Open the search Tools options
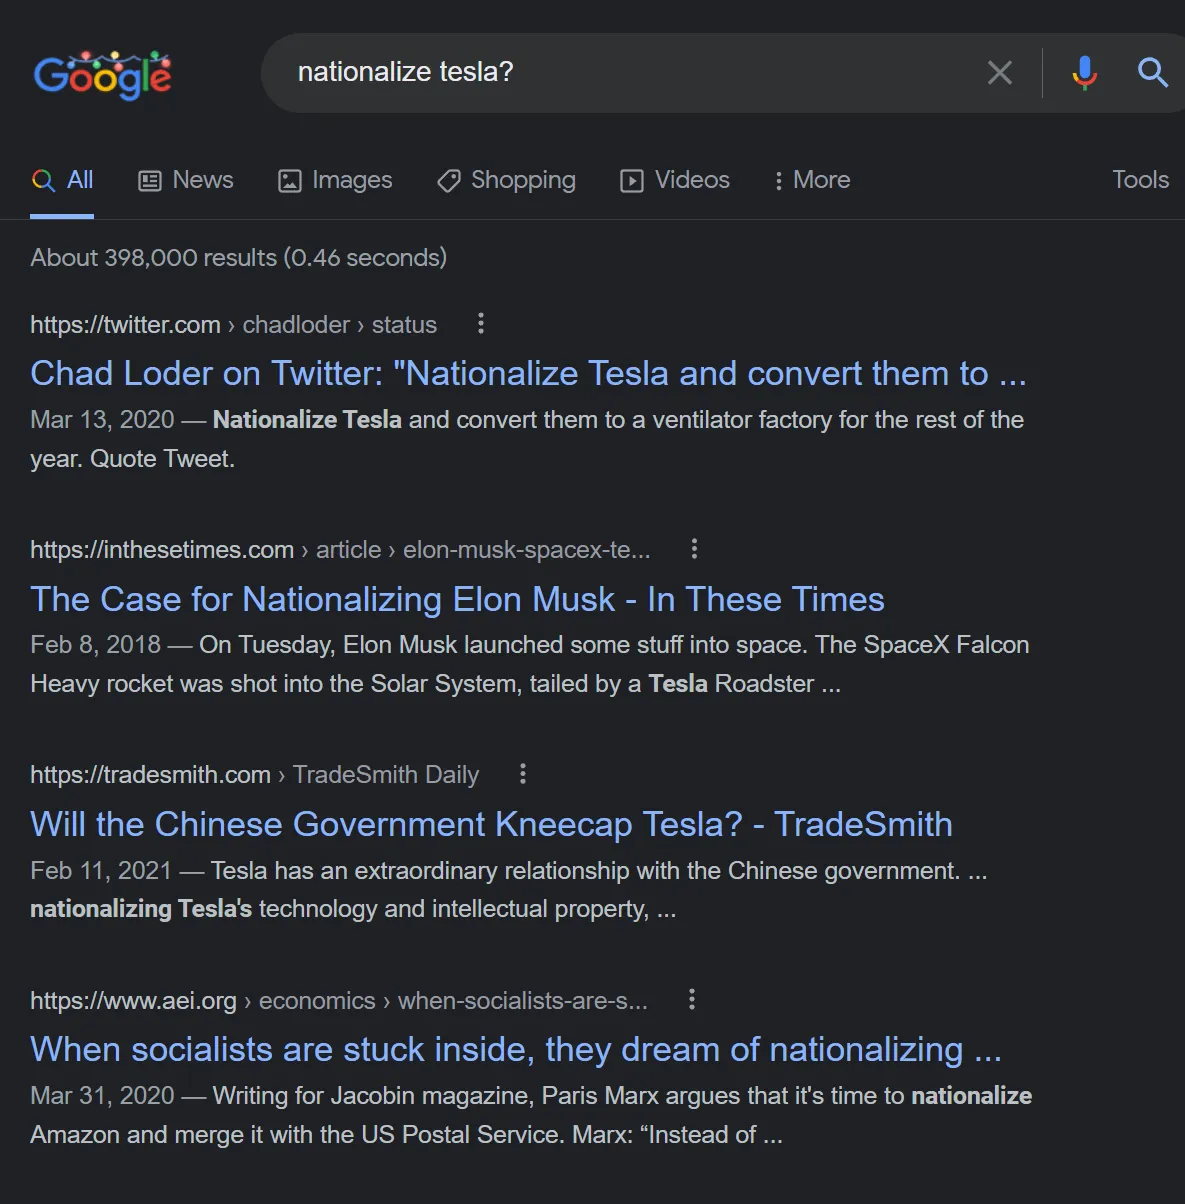1185x1204 pixels. pos(1140,180)
